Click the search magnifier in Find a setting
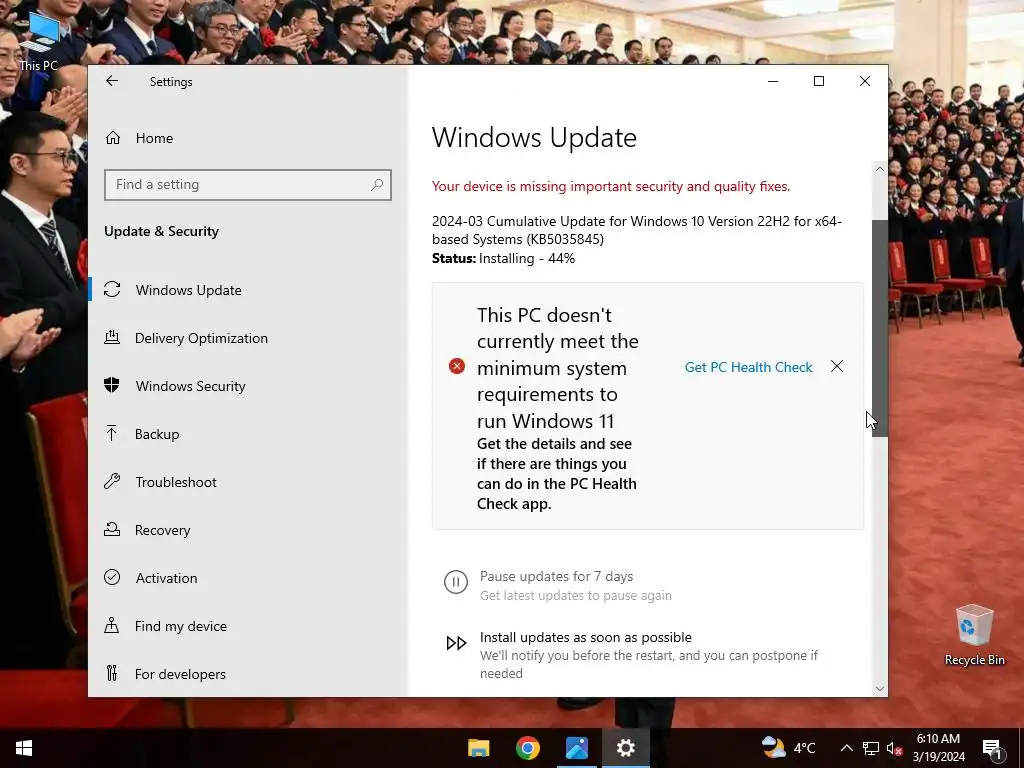 click(x=377, y=185)
